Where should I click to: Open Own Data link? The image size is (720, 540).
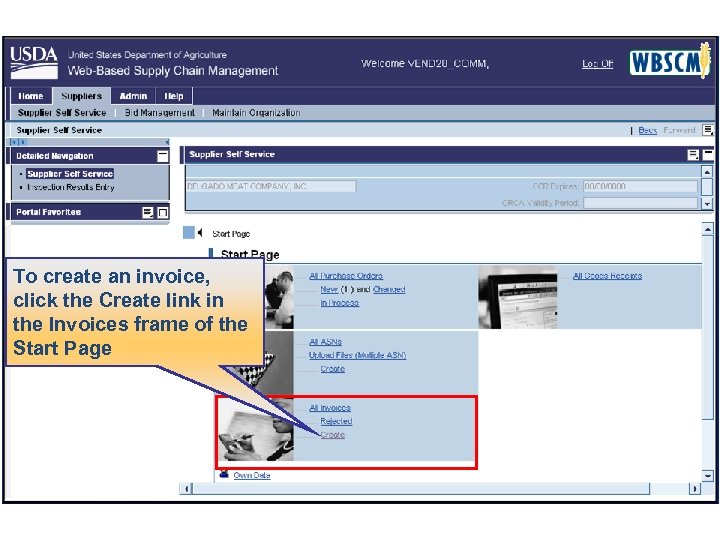[x=252, y=475]
